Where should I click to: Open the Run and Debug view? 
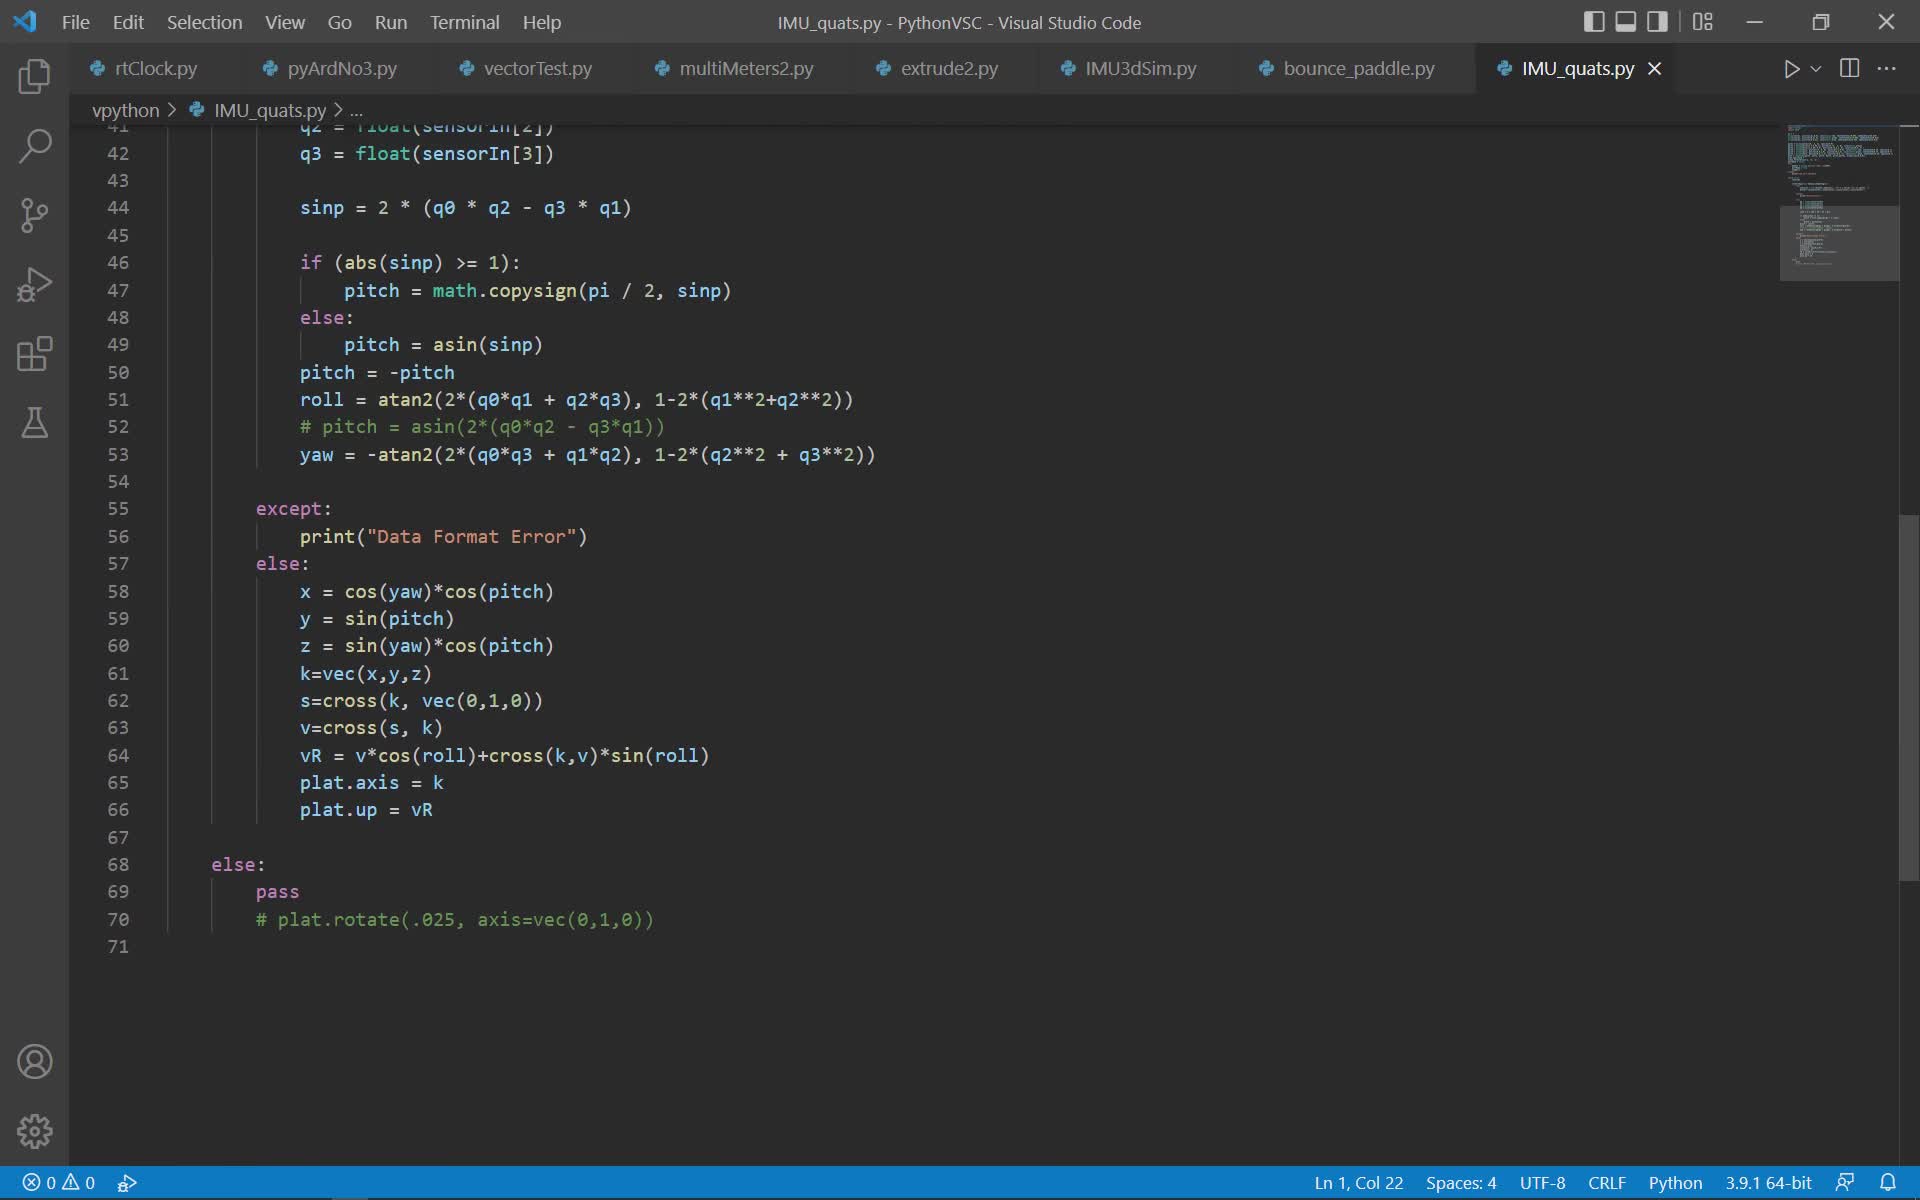click(x=34, y=284)
